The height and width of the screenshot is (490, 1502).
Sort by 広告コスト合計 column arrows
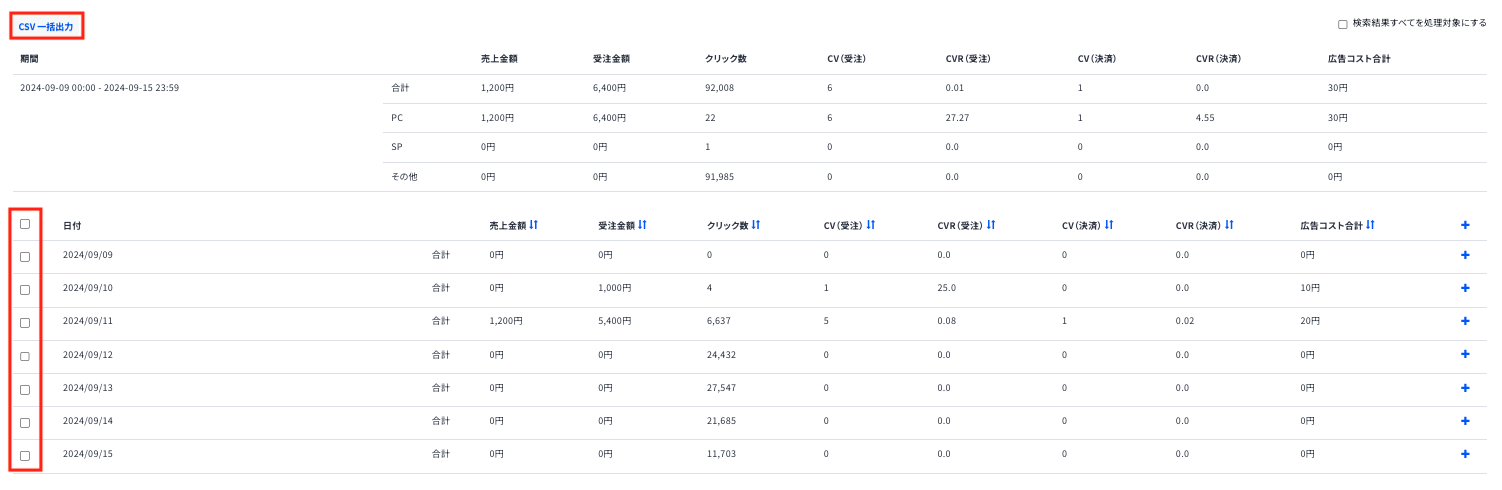1370,225
